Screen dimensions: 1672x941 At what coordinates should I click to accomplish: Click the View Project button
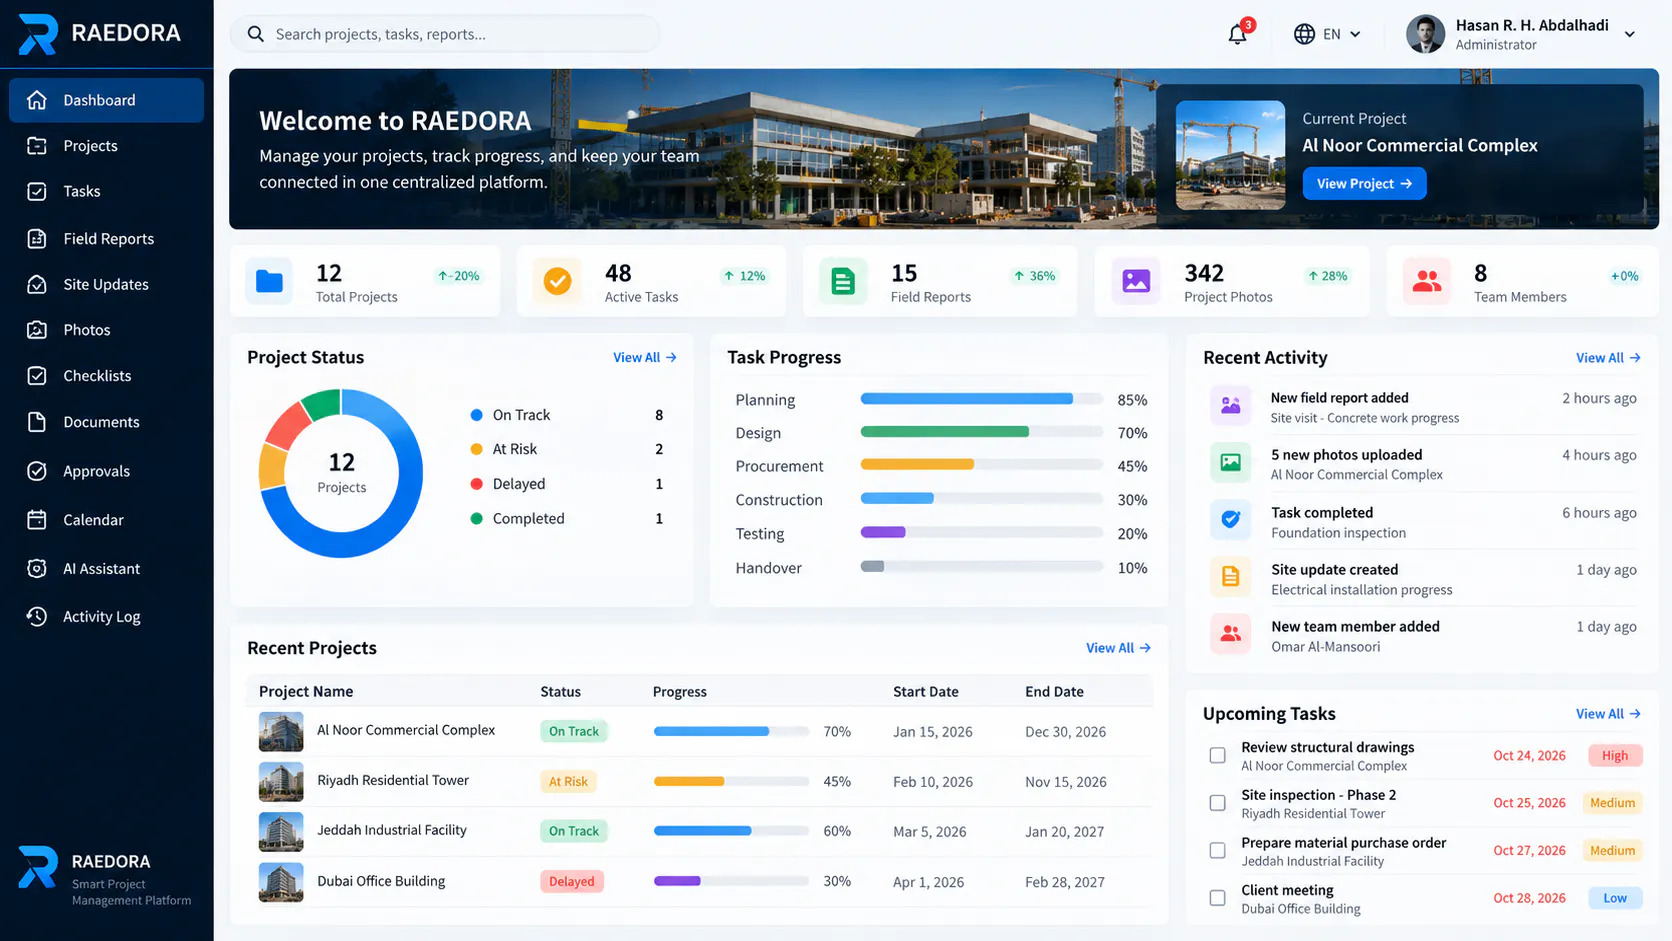1364,183
